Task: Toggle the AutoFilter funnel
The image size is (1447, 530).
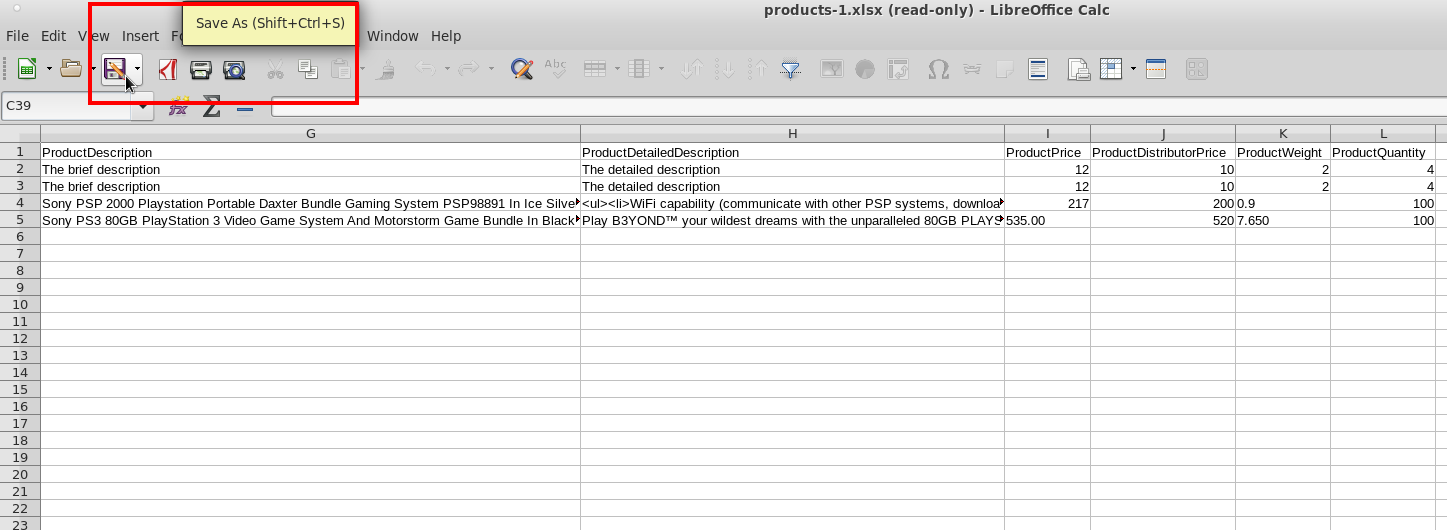Action: [x=791, y=69]
